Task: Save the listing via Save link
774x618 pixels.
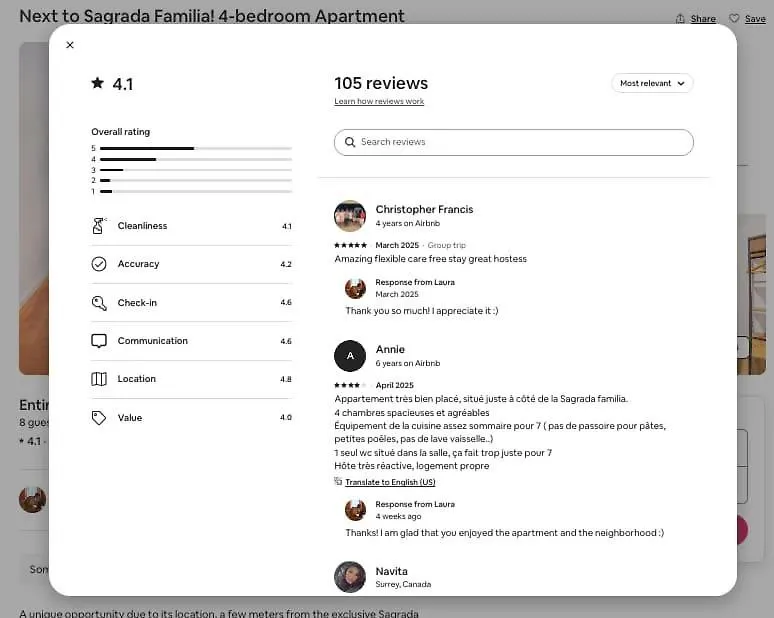Action: click(755, 19)
